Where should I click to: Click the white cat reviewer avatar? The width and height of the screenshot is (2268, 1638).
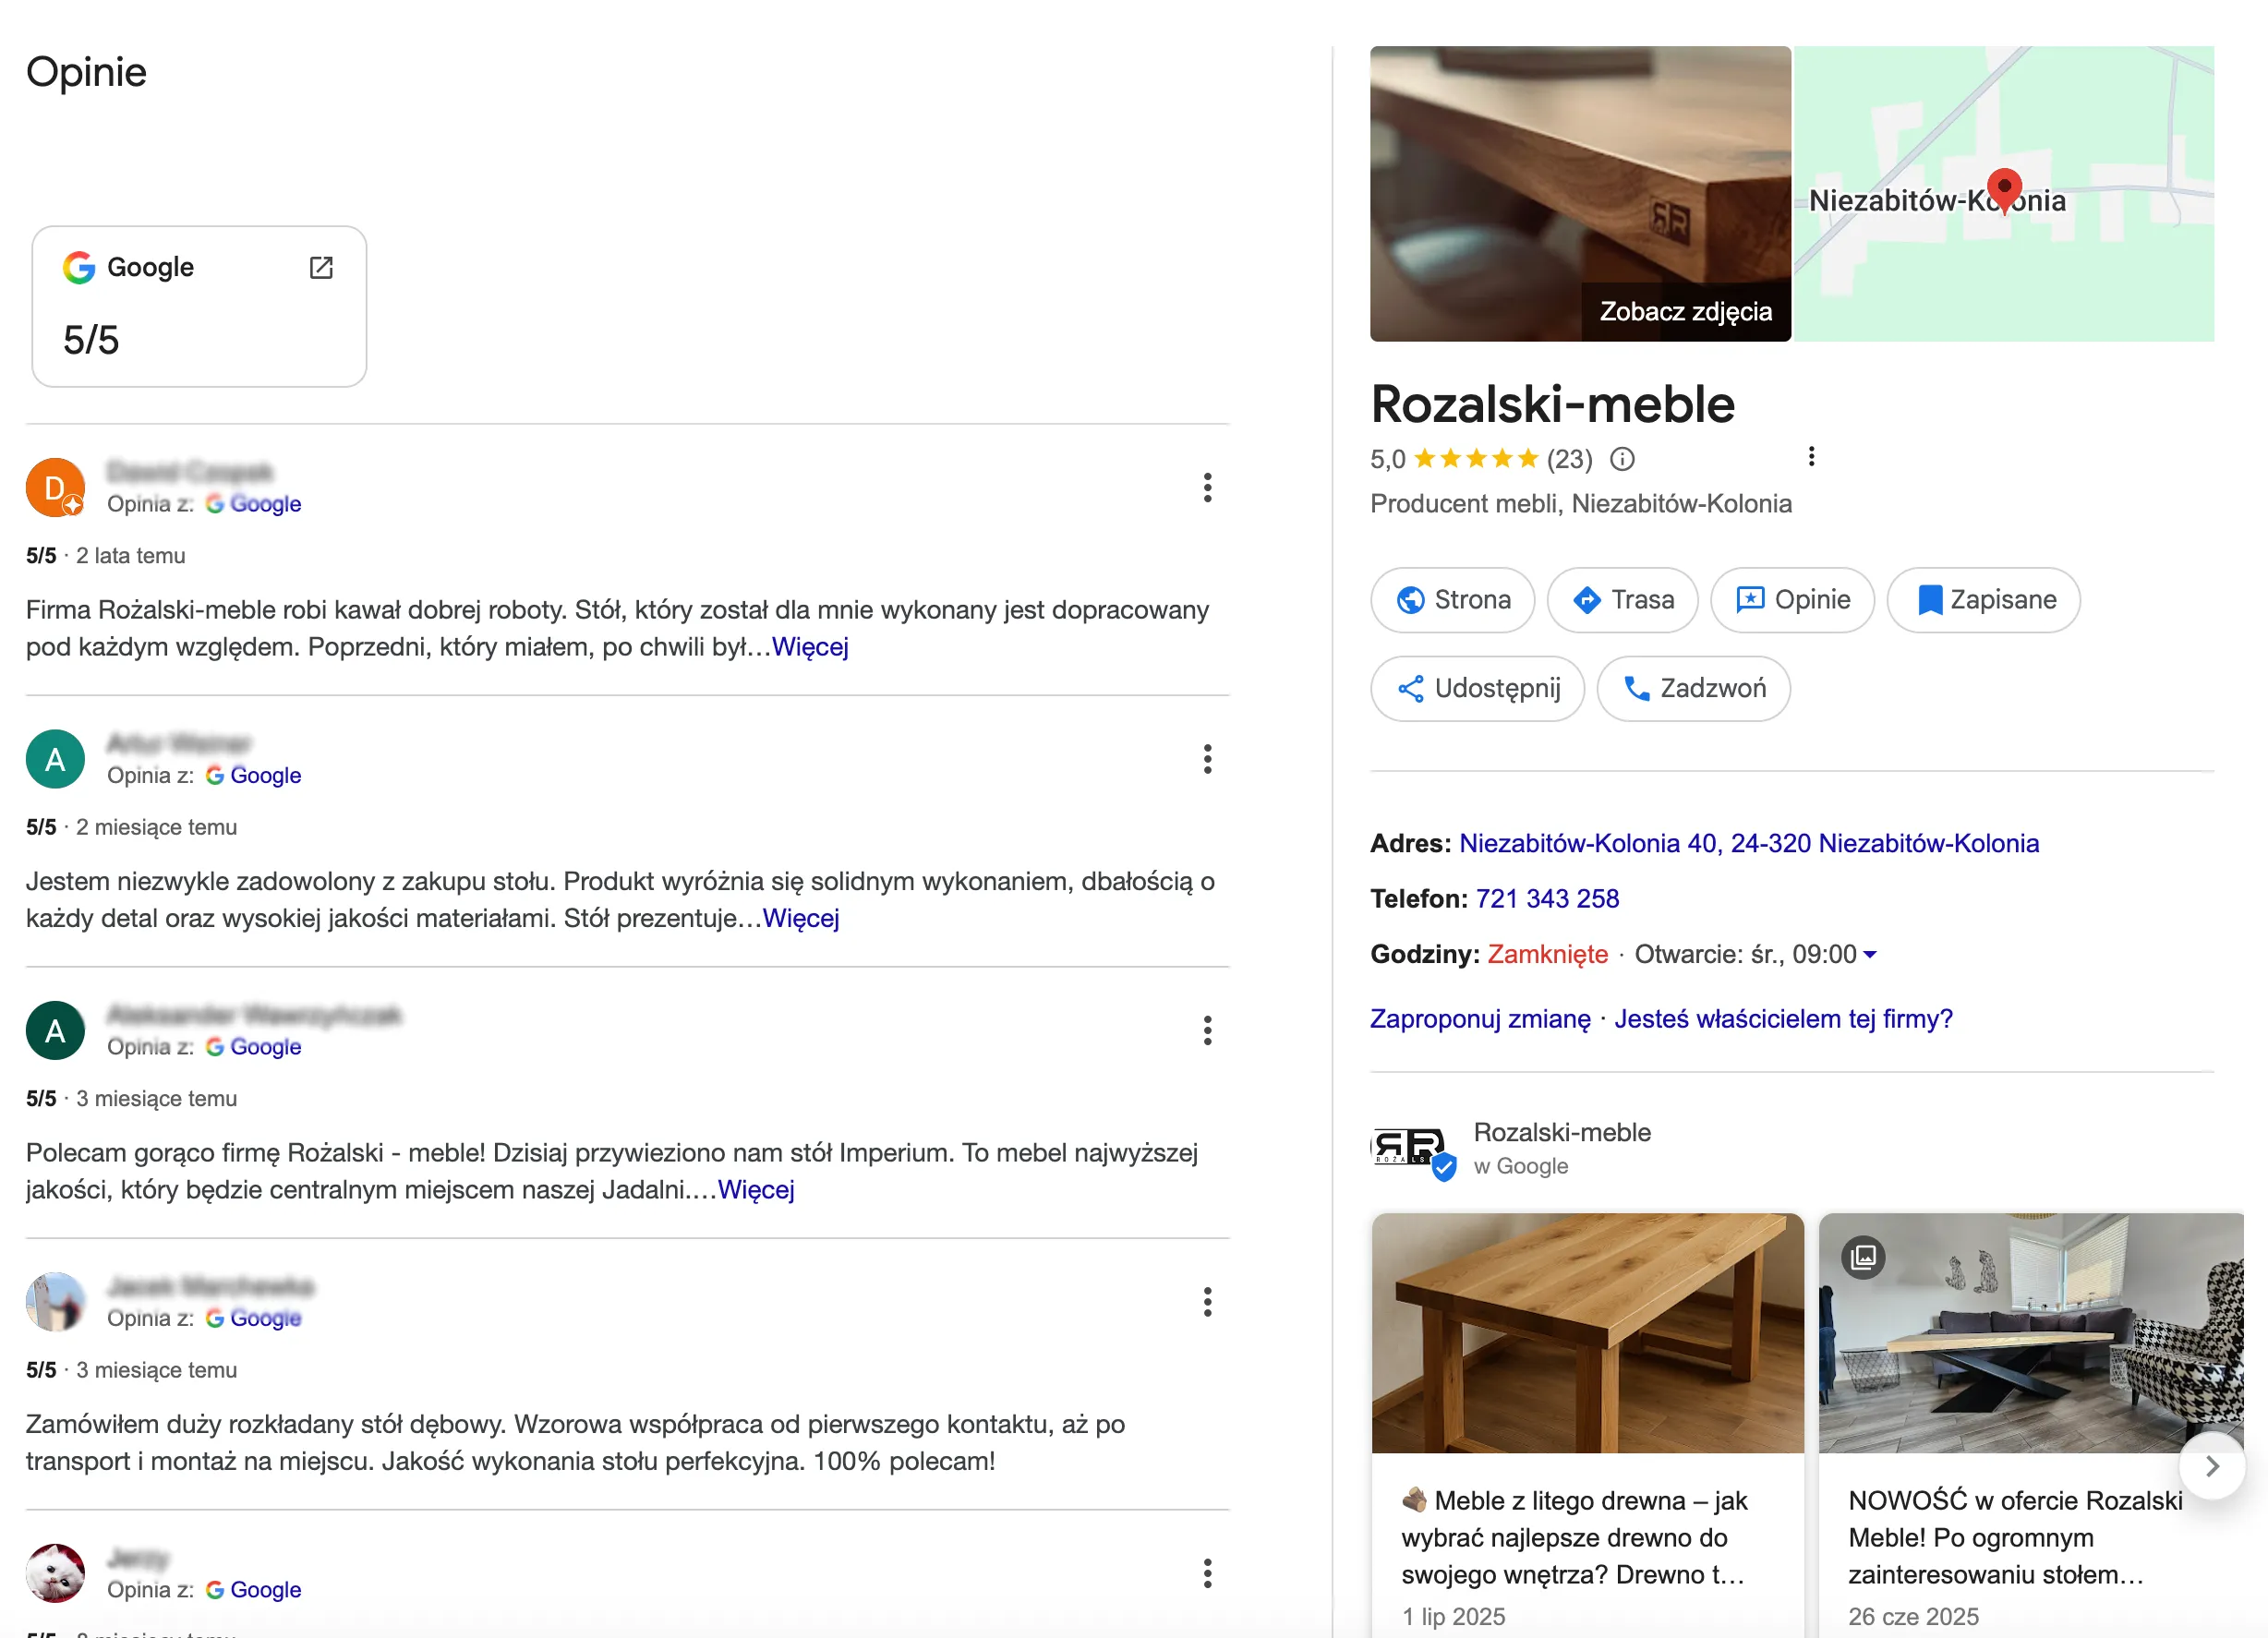point(55,1572)
